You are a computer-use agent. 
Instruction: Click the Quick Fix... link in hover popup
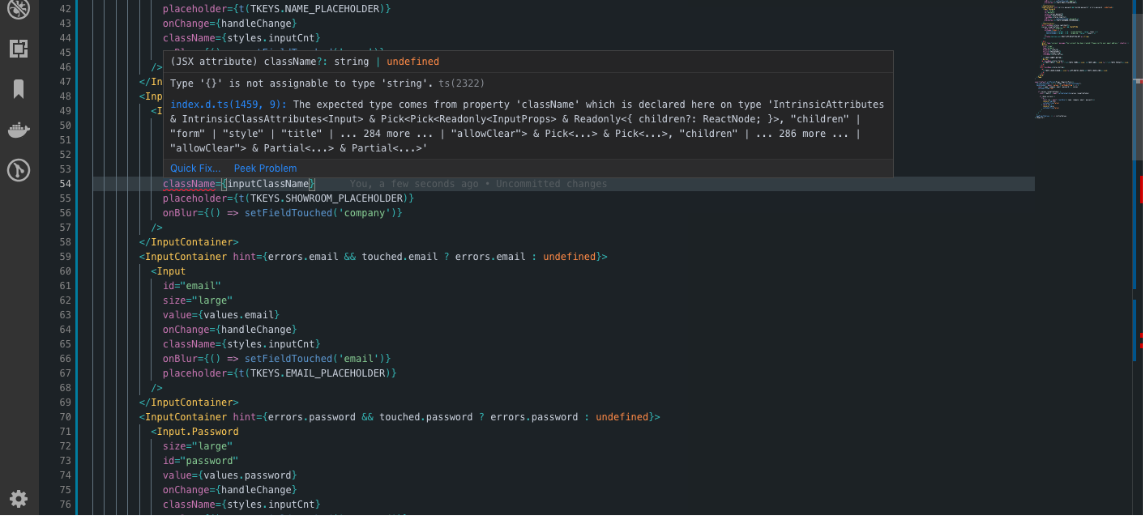[195, 168]
